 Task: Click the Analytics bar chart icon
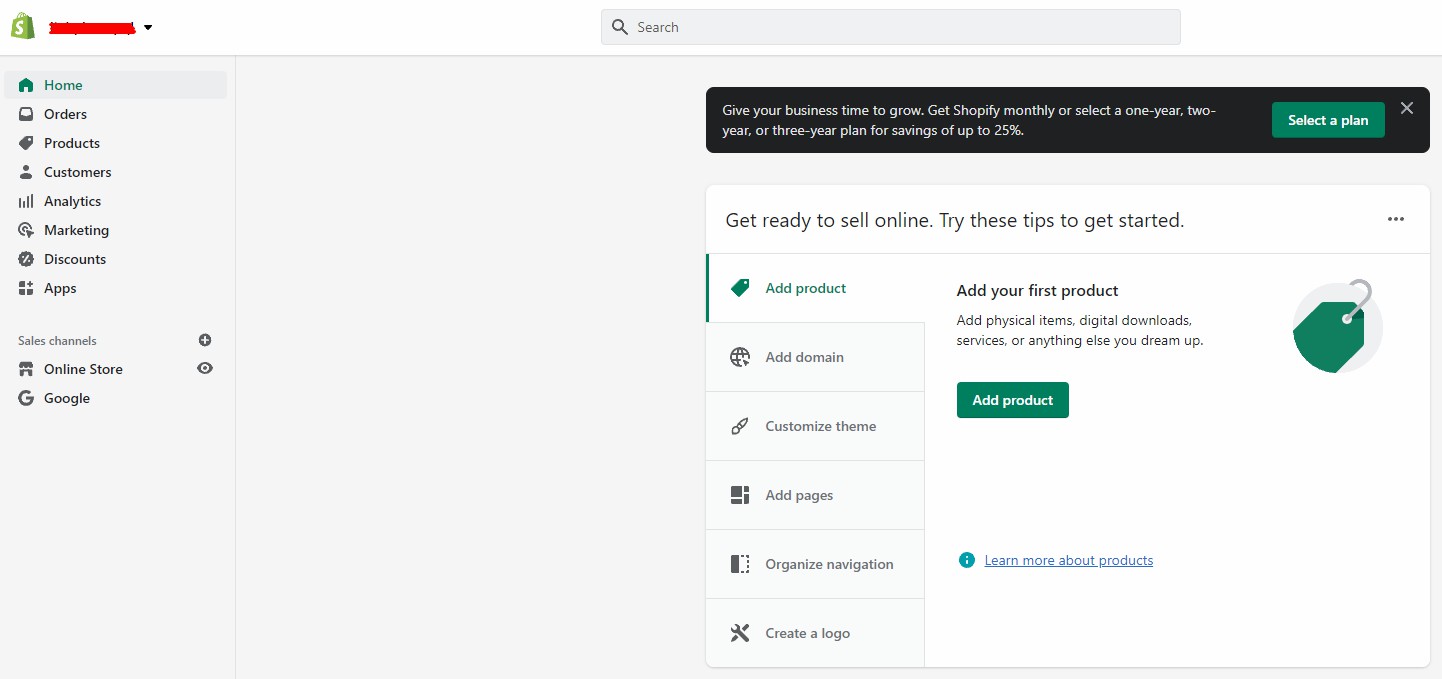pyautogui.click(x=26, y=201)
